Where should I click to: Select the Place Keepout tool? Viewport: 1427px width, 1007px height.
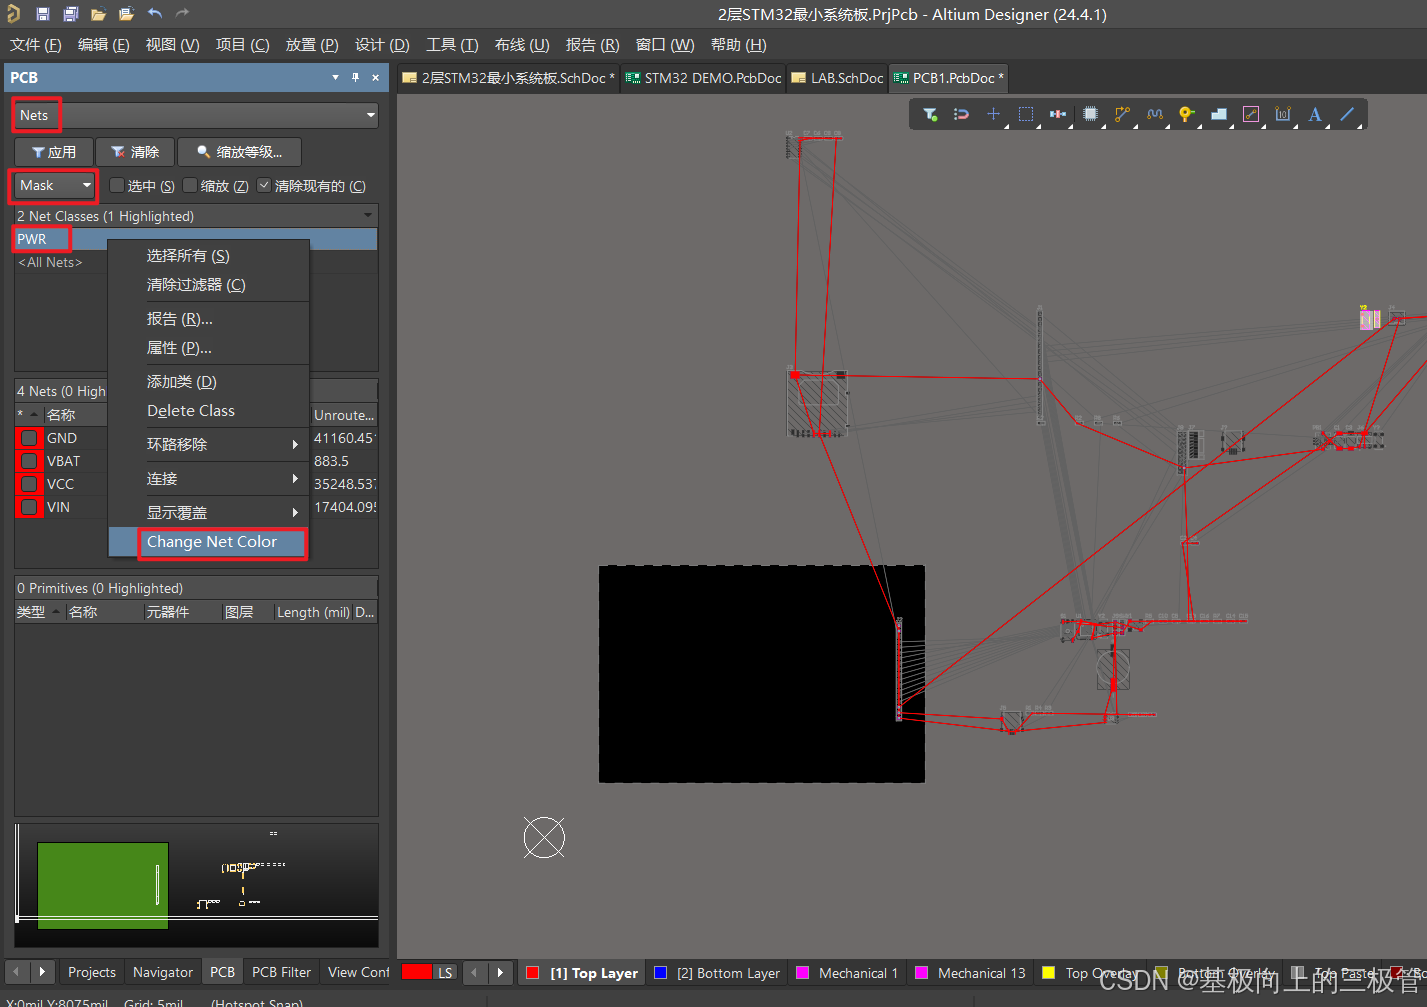1251,115
